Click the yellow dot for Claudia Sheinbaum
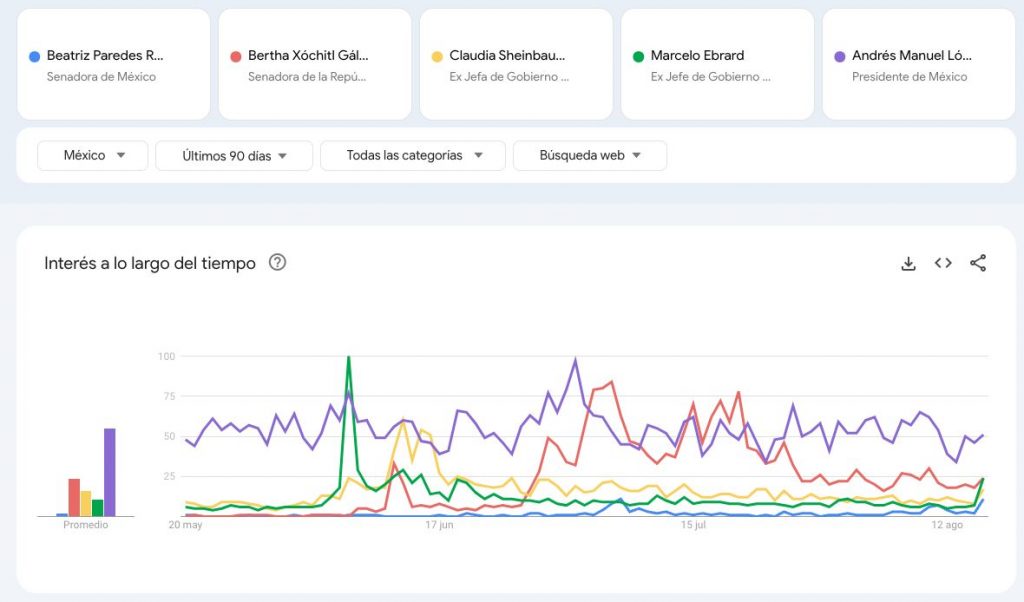The height and width of the screenshot is (602, 1024). 437,57
